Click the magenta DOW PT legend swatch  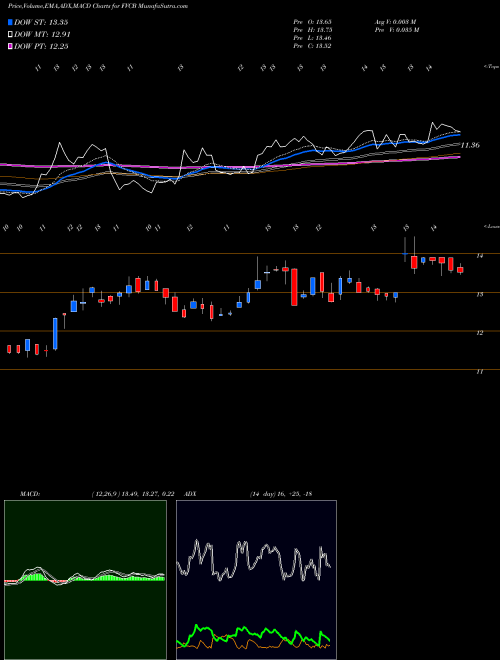[10, 46]
